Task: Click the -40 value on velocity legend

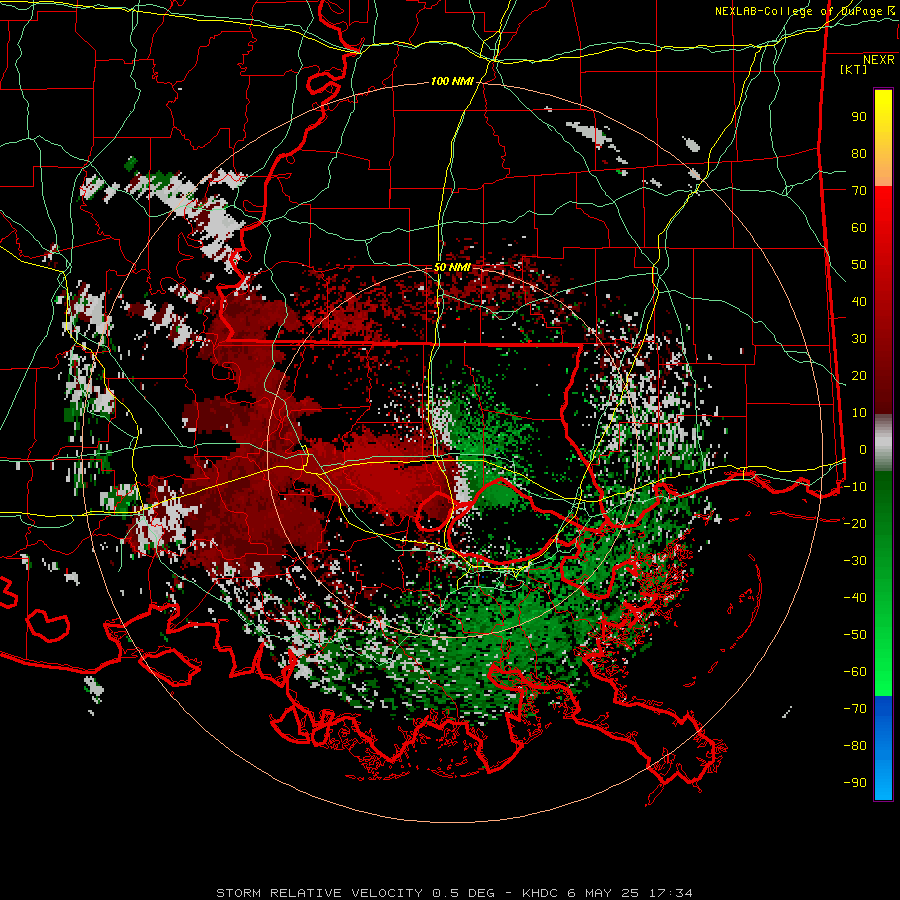Action: pyautogui.click(x=855, y=598)
